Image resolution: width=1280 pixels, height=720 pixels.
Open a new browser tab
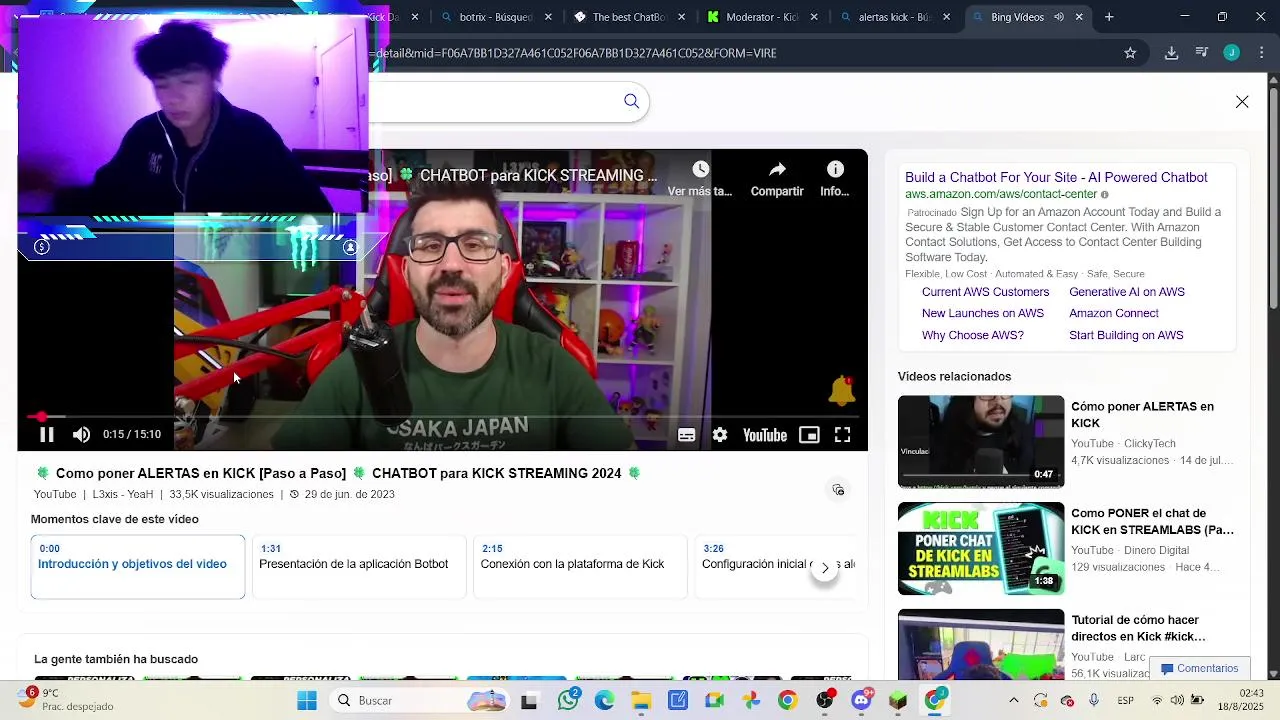[1109, 17]
